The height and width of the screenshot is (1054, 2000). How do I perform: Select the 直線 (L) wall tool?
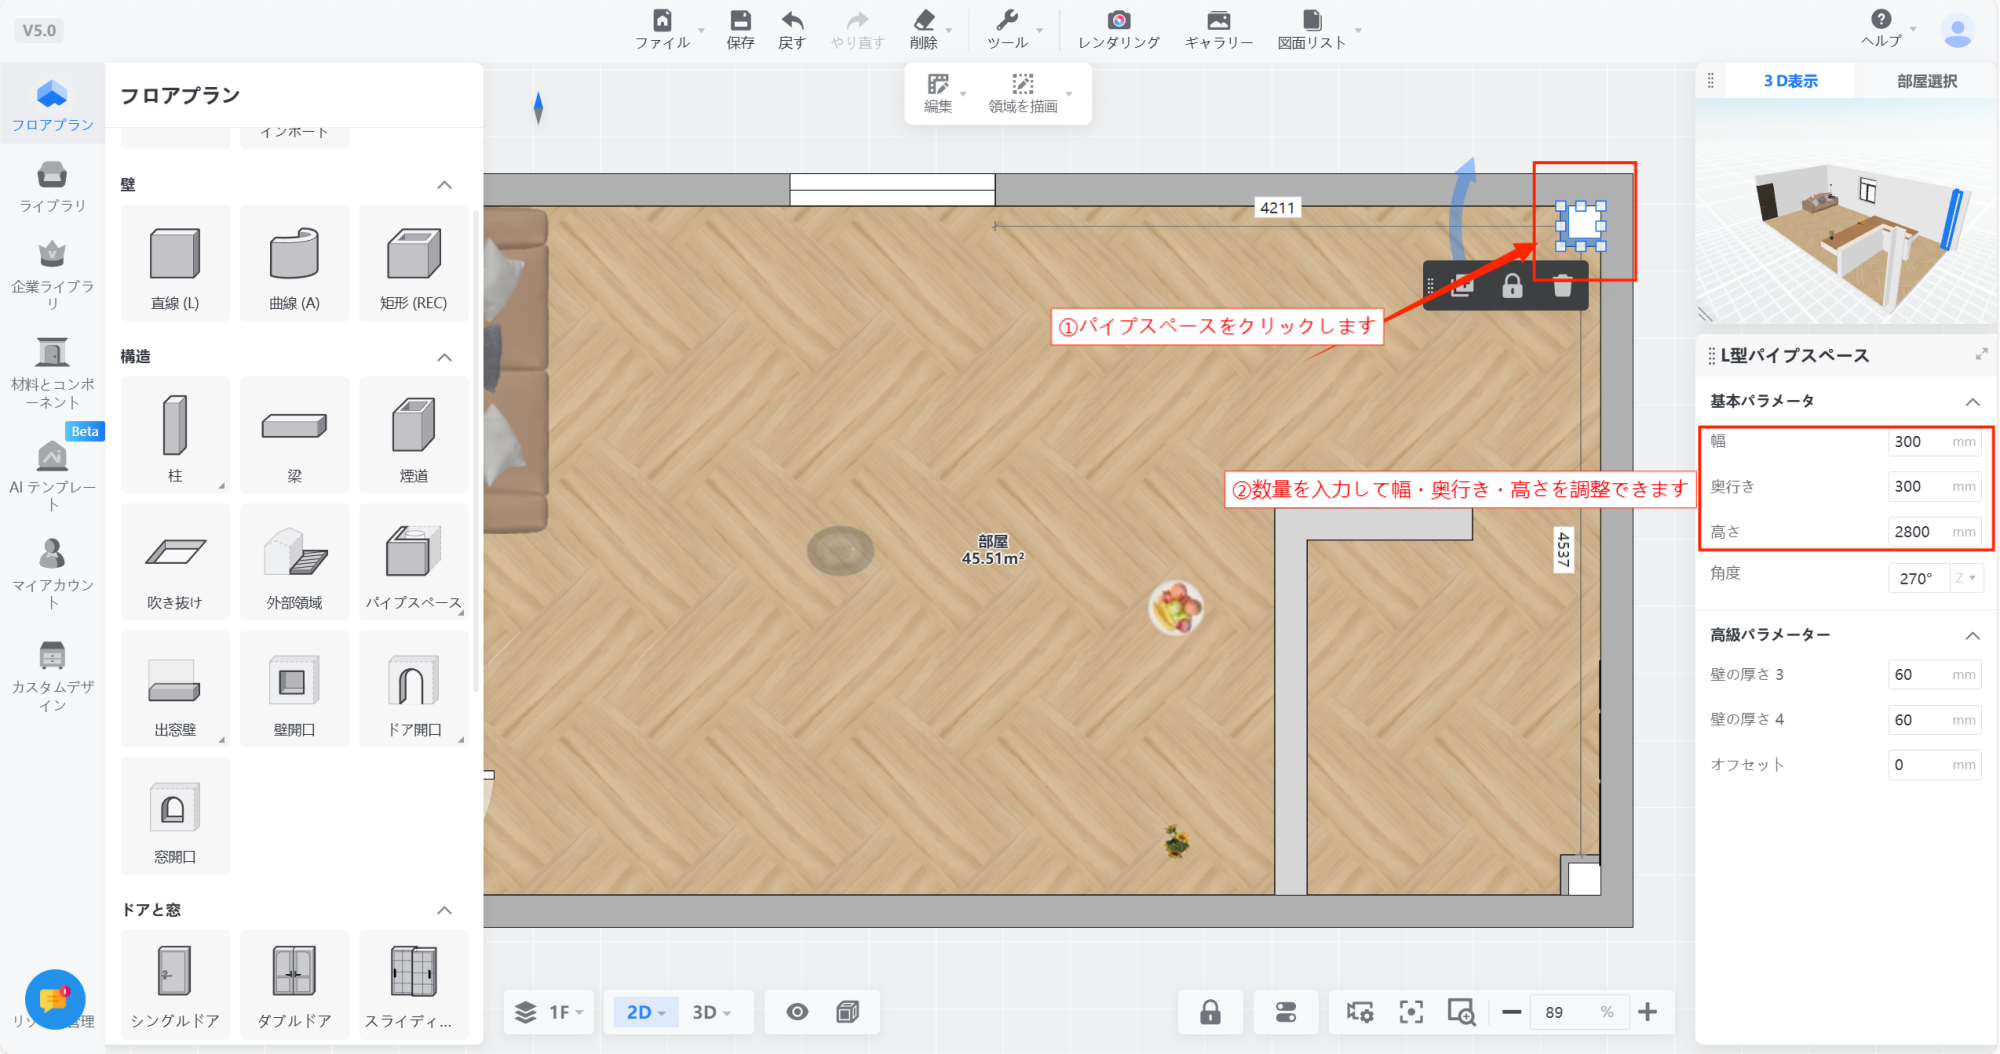tap(175, 263)
